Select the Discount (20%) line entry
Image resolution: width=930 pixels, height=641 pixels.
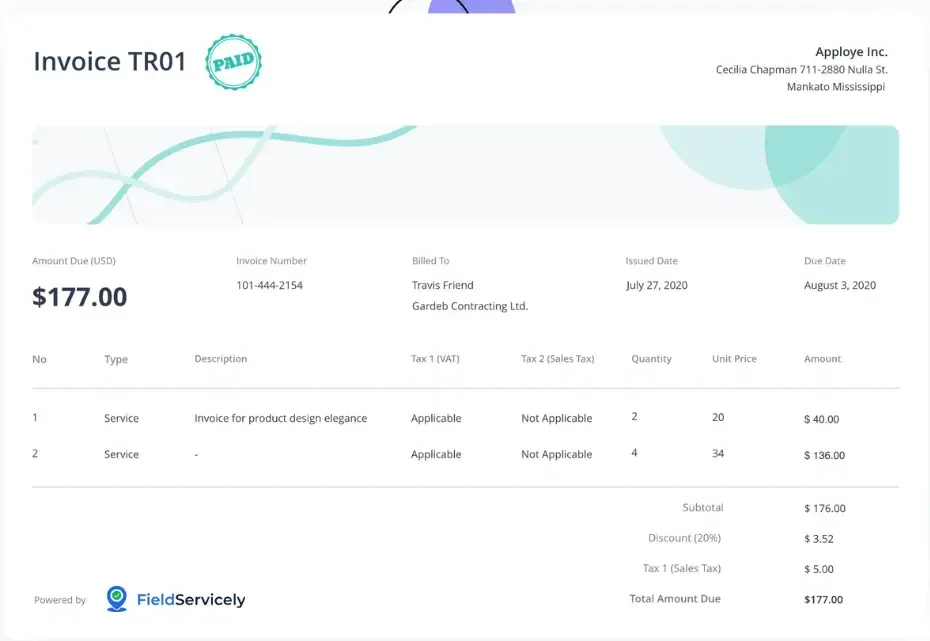[684, 538]
